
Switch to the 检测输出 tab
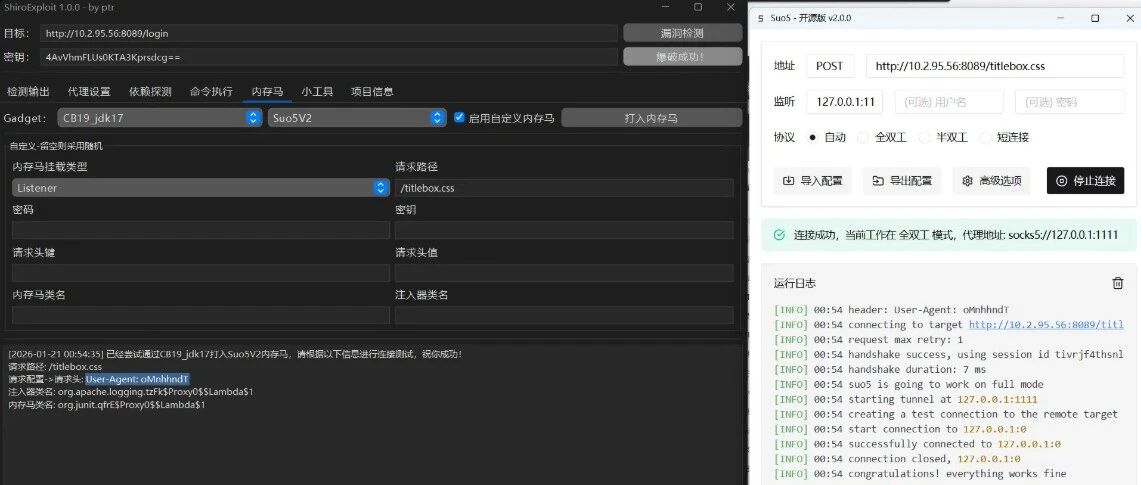(x=28, y=92)
